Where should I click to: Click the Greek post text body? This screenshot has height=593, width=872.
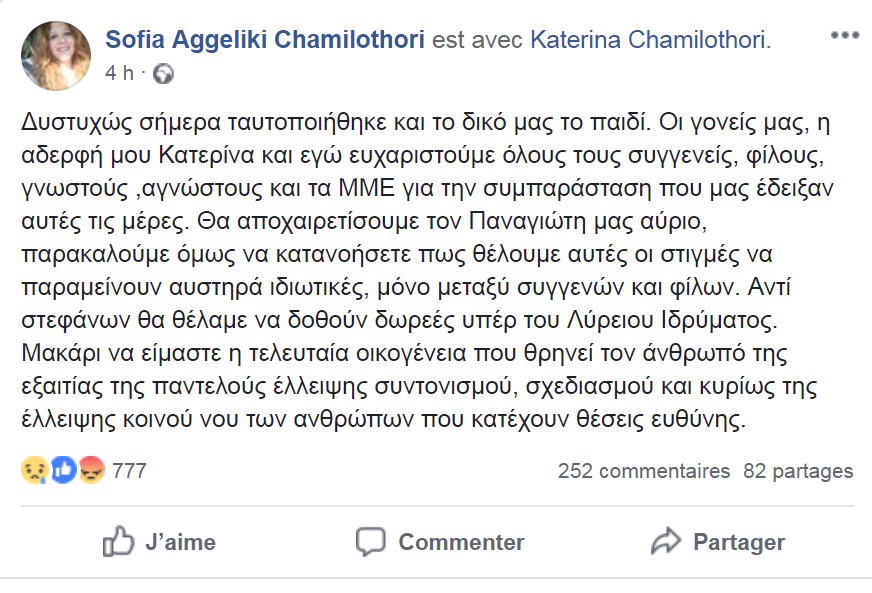[x=427, y=271]
